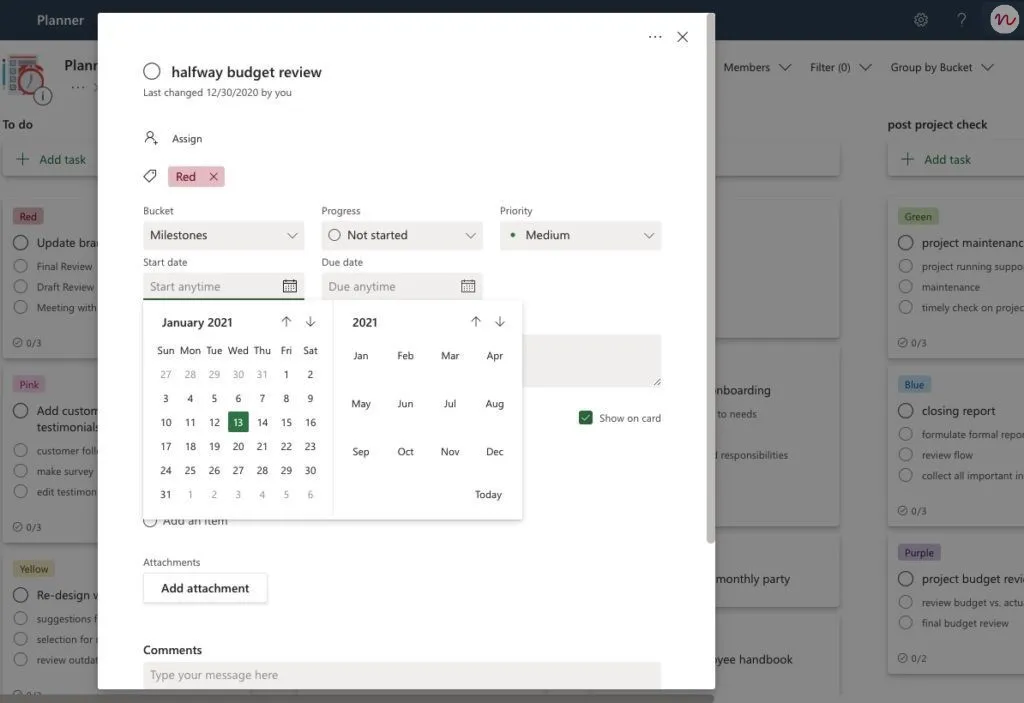
Task: Remove the Red label with X
Action: tap(214, 176)
